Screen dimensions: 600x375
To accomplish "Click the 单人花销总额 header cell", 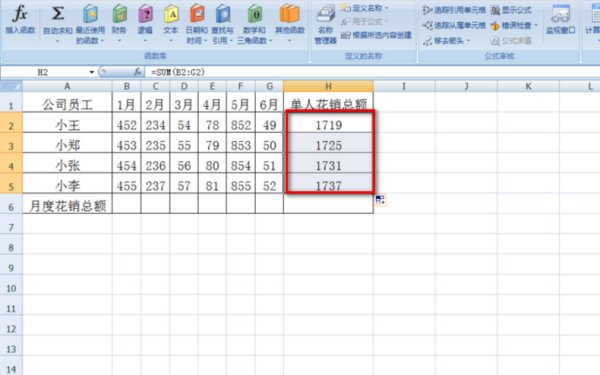I will [x=328, y=103].
